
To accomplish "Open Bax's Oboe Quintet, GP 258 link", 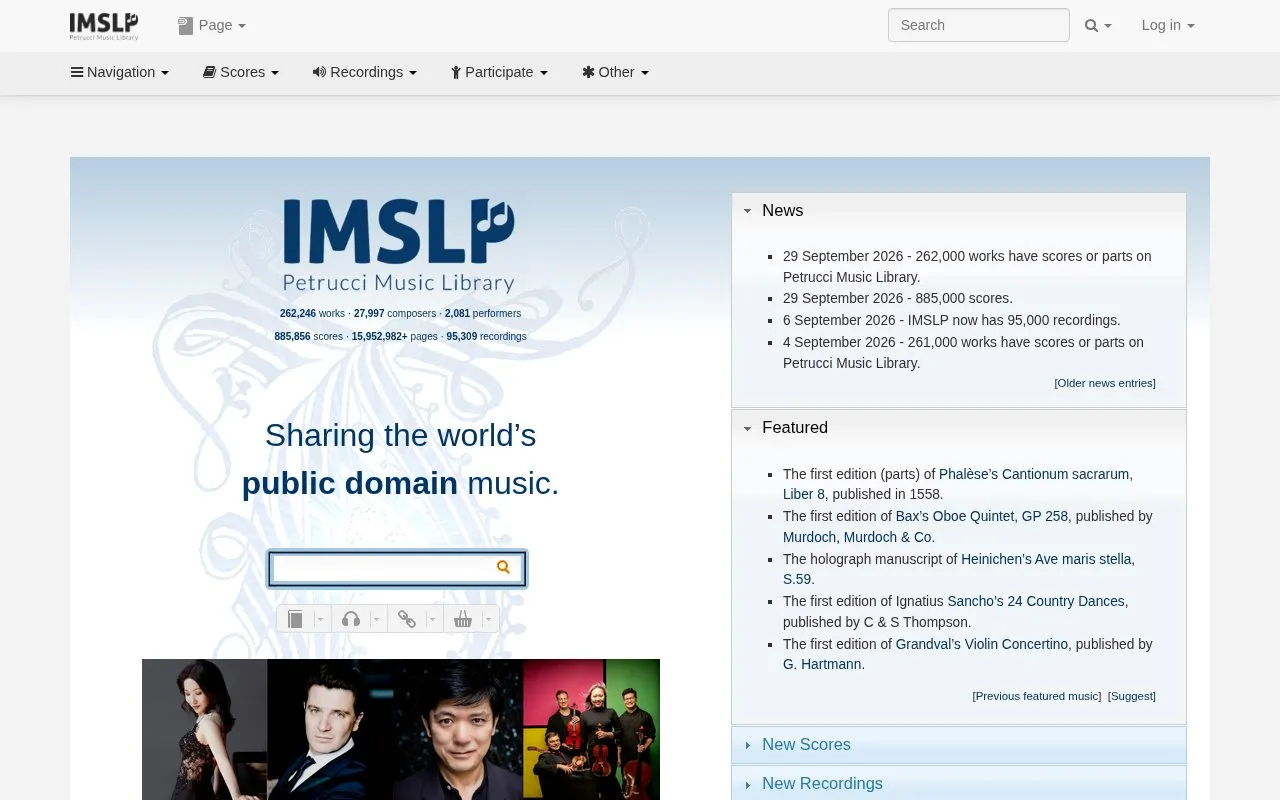I will click(982, 517).
